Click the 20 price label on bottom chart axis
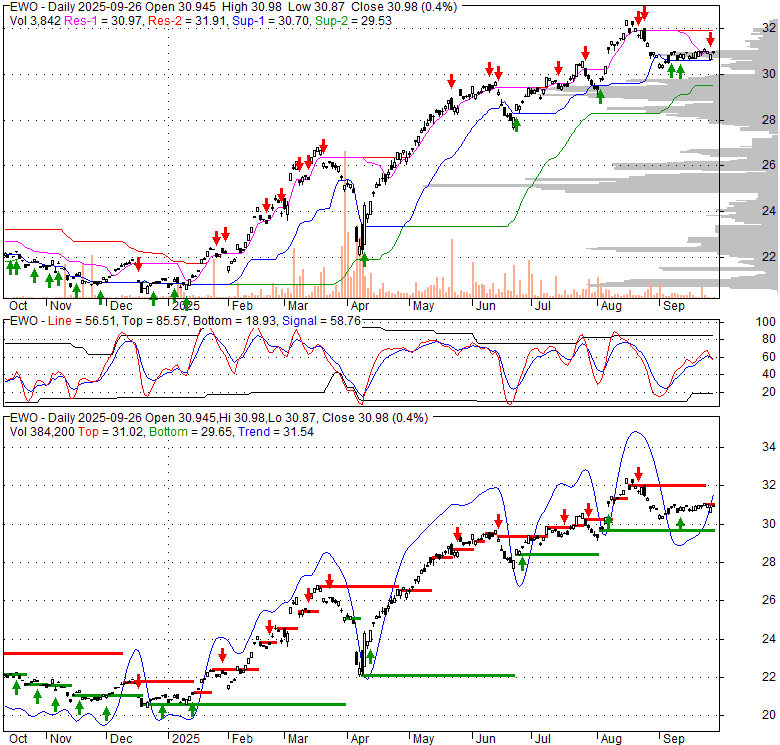Screen dimensions: 780x745 [769, 715]
